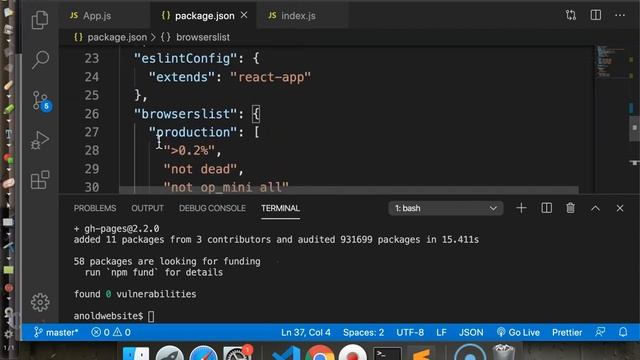The height and width of the screenshot is (360, 640).
Task: Click "found 0 vulnerabilities" terminal line
Action: (x=135, y=294)
